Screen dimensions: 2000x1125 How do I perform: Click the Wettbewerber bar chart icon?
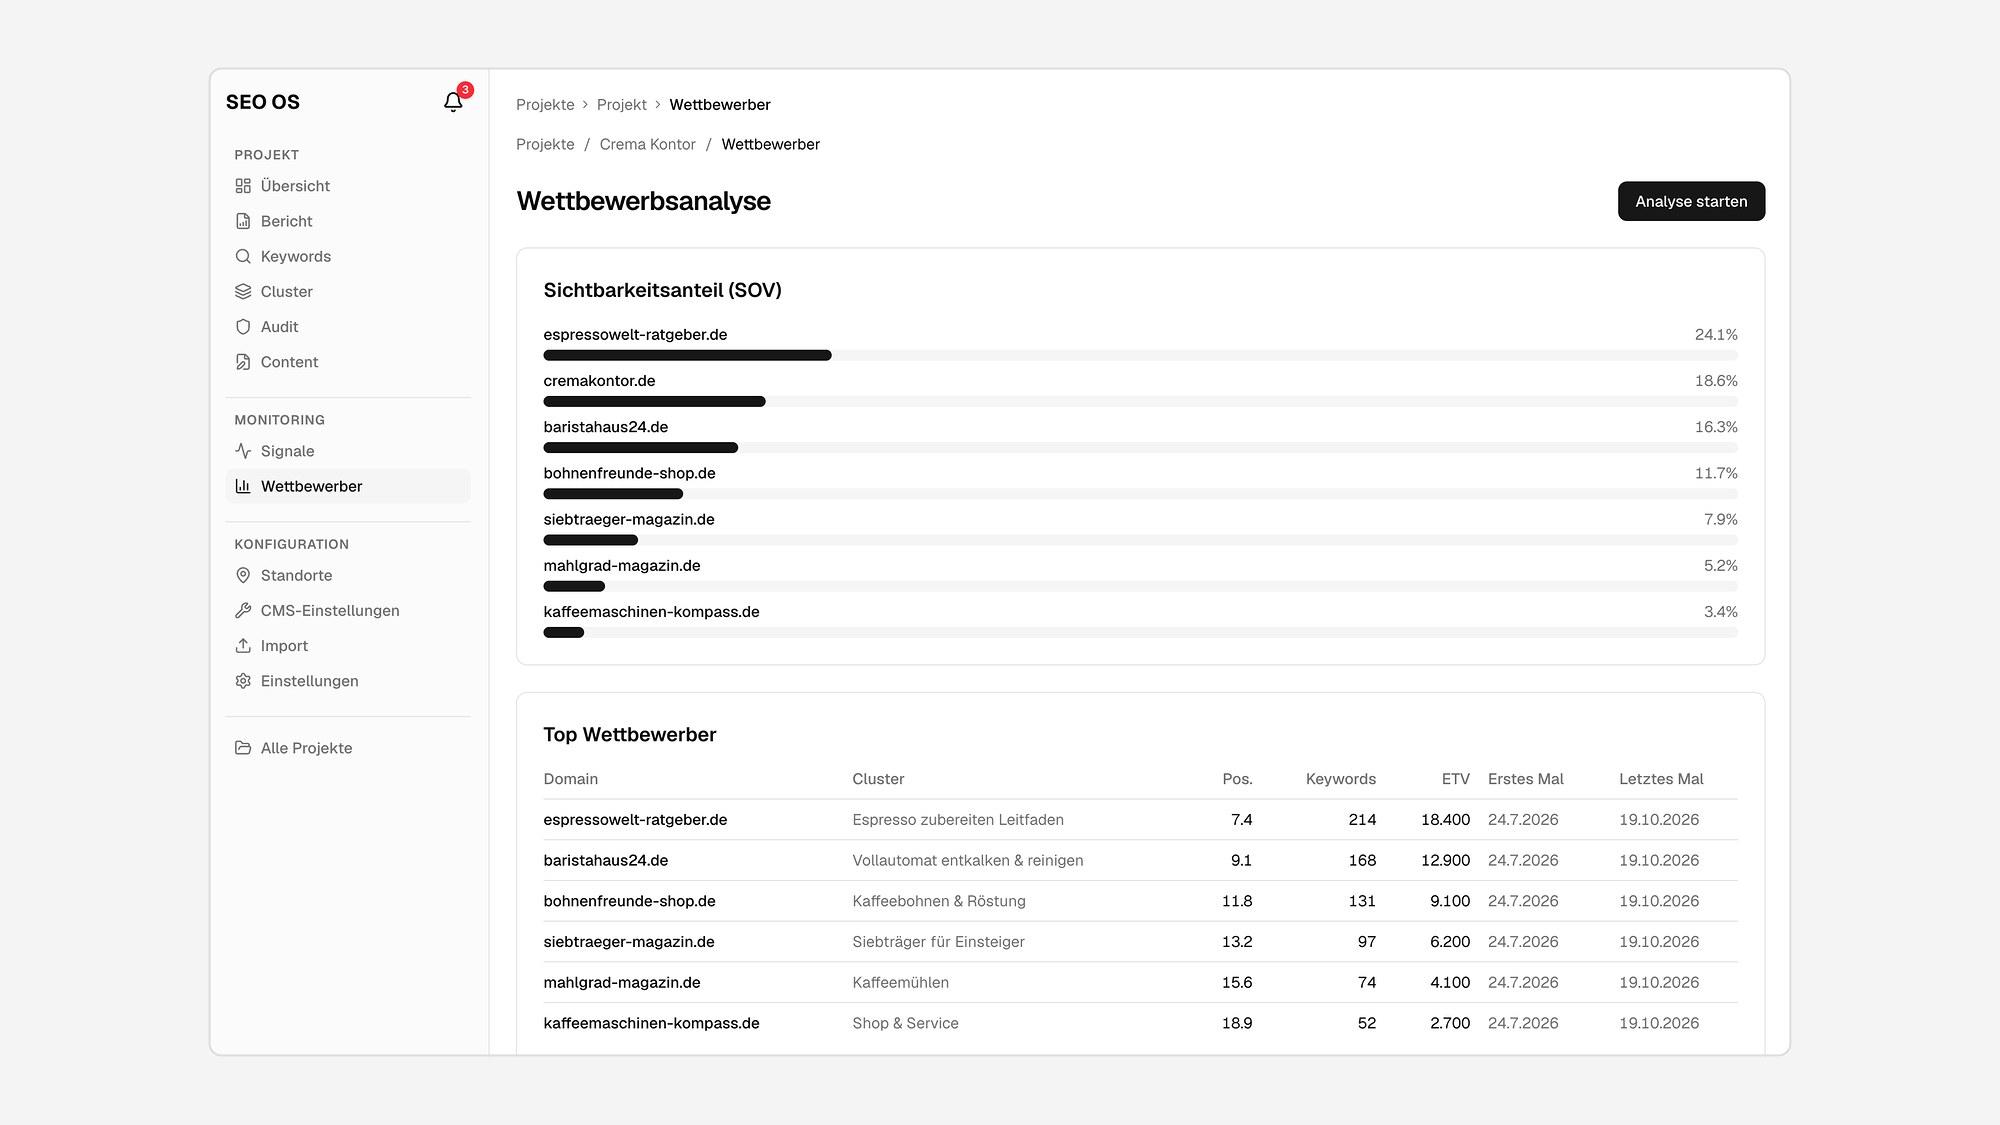click(243, 486)
